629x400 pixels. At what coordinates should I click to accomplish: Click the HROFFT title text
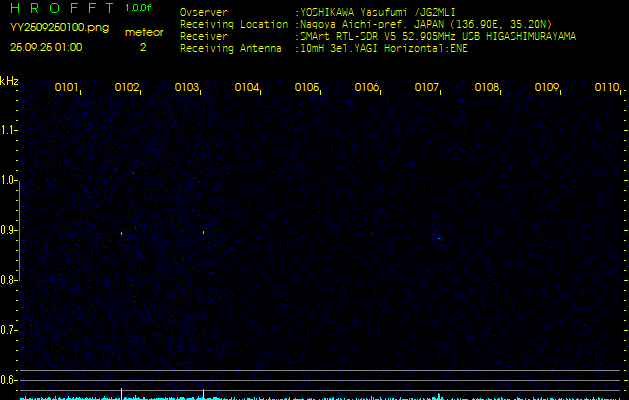[62, 8]
